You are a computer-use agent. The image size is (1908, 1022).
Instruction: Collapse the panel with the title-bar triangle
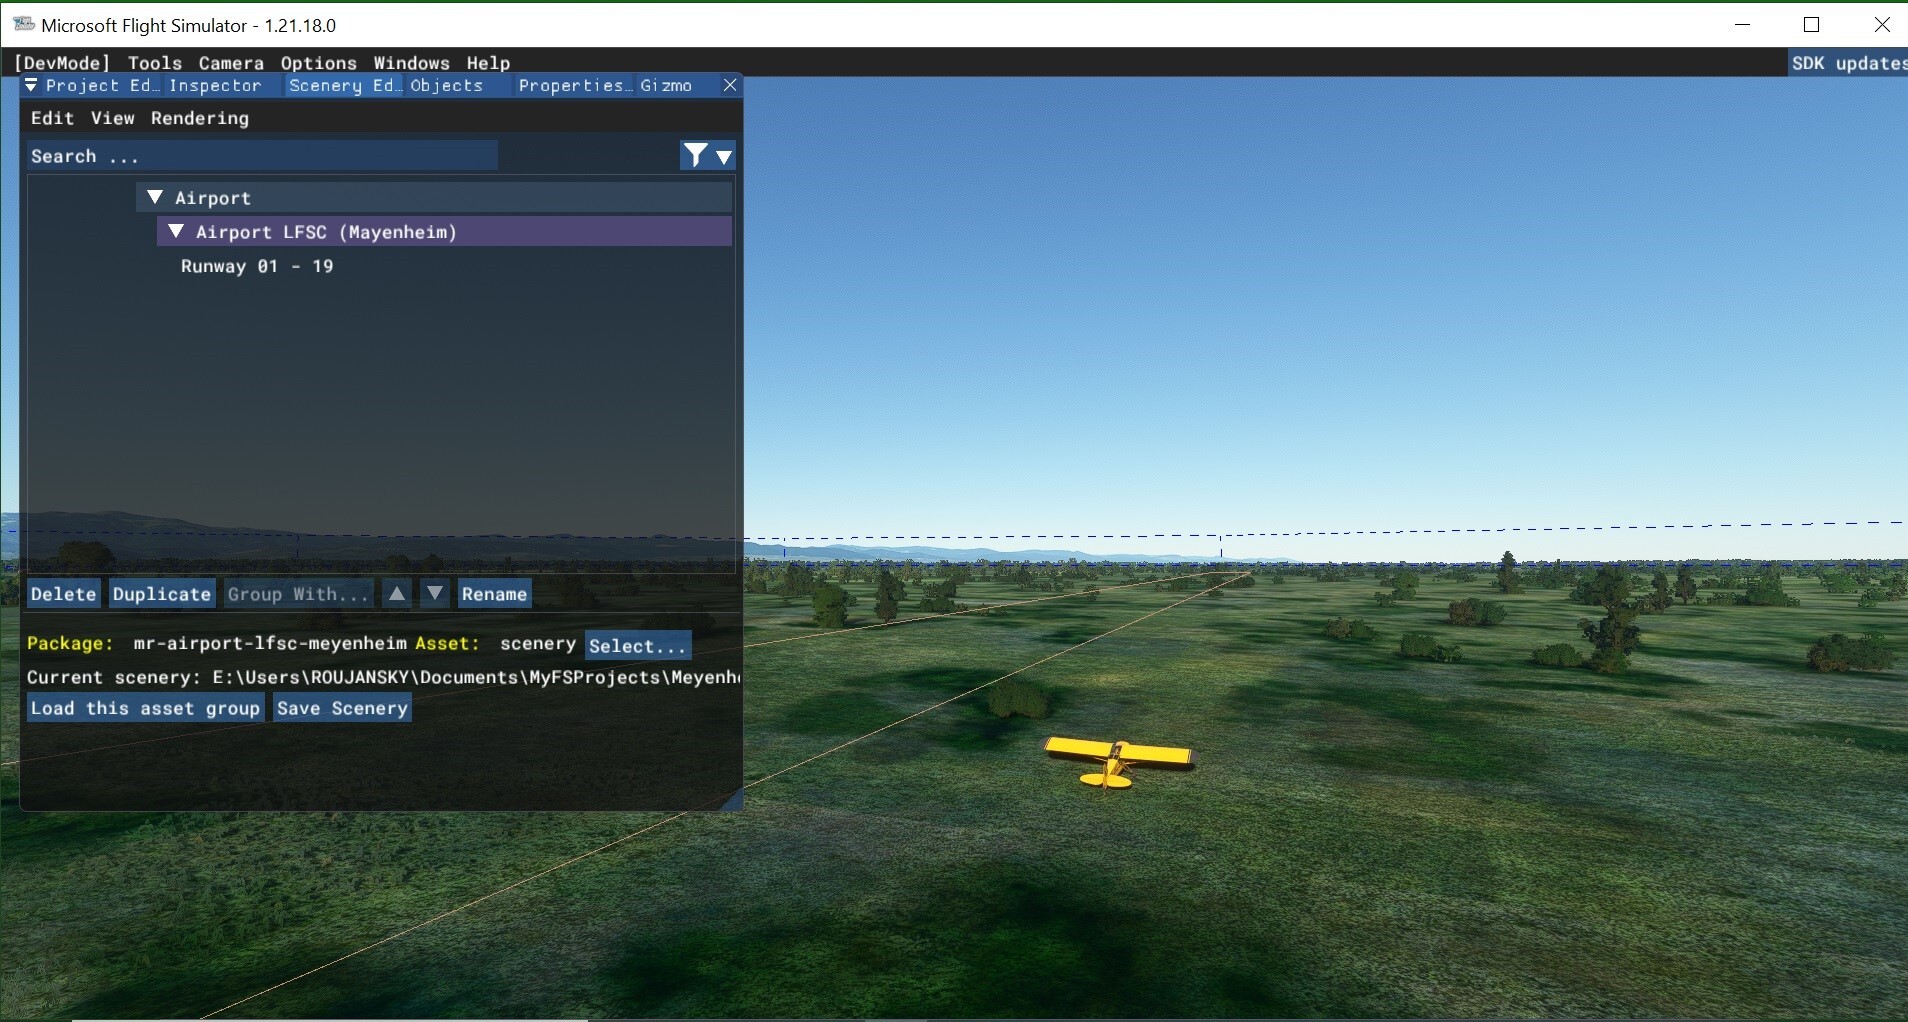click(31, 85)
